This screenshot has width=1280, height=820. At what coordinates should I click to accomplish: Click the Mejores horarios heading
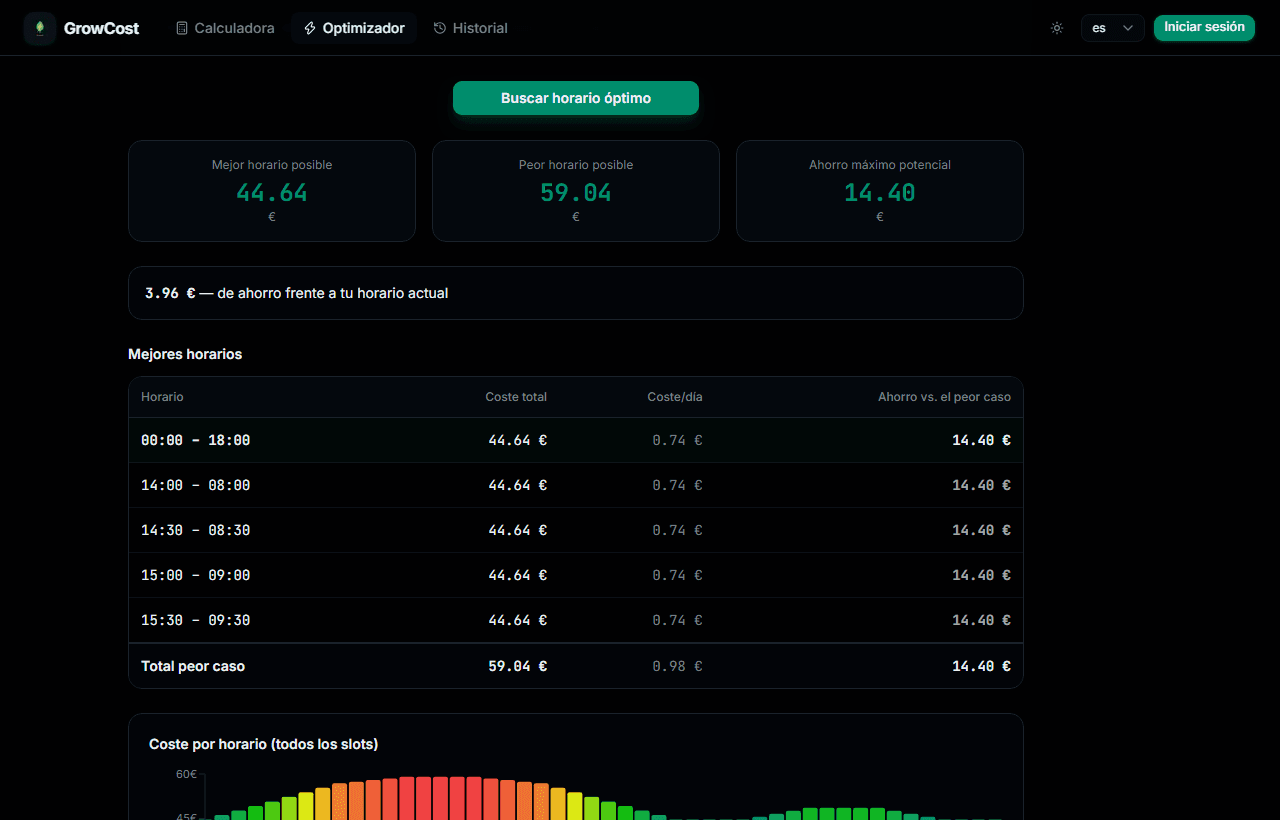(185, 354)
